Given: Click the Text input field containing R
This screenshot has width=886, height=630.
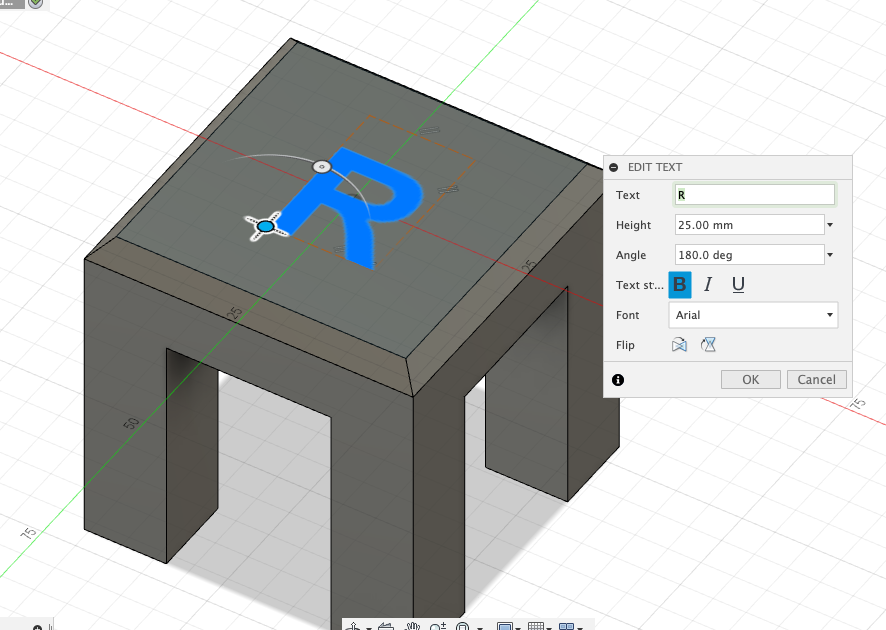Looking at the screenshot, I should [754, 195].
